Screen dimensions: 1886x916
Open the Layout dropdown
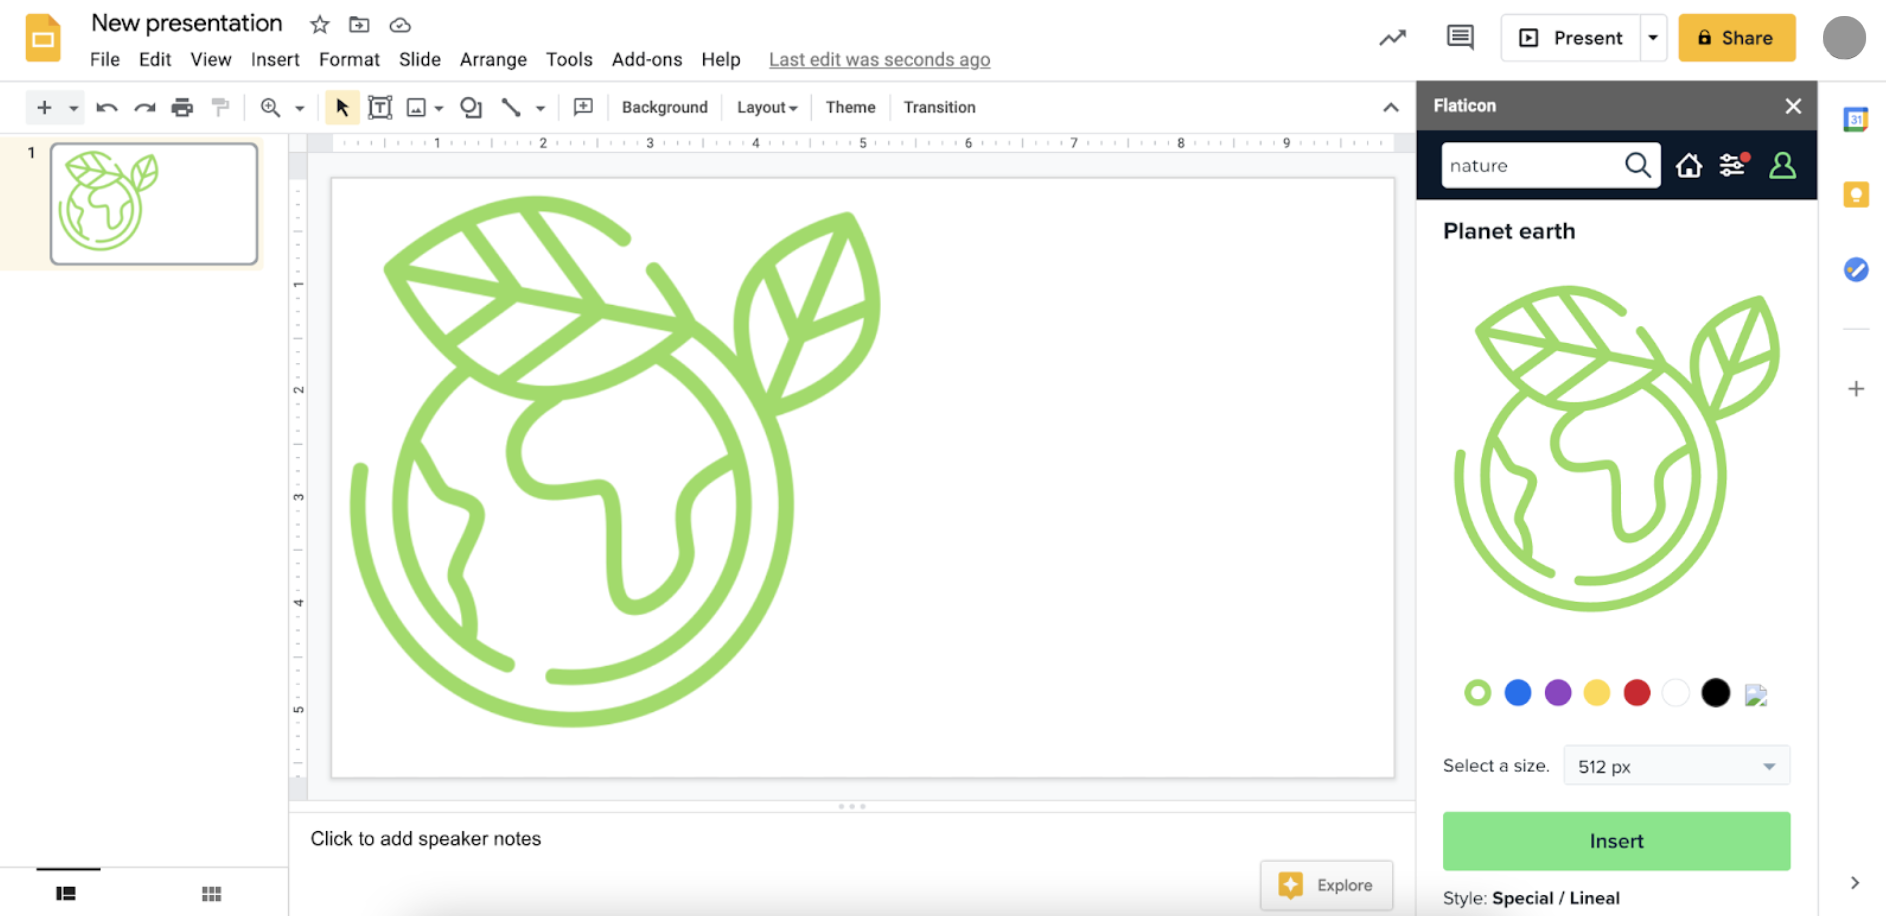[767, 107]
